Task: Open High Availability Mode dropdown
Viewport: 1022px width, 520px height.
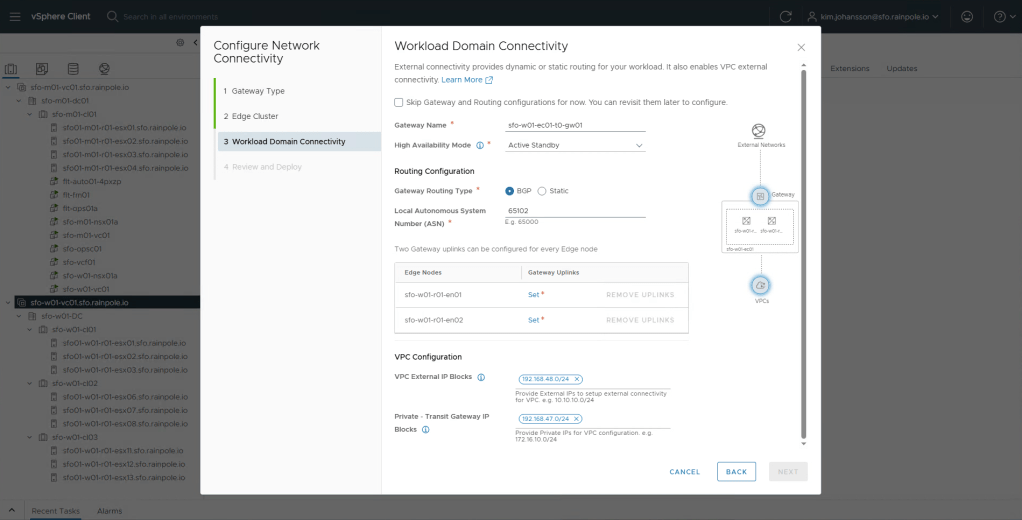Action: (575, 146)
